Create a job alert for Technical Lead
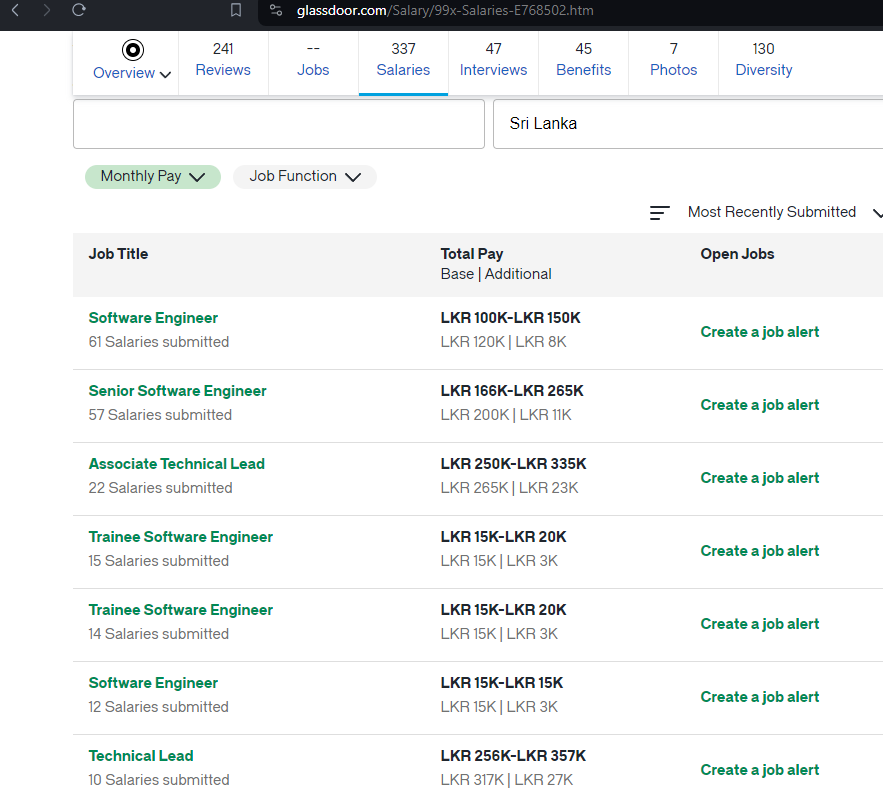The height and width of the screenshot is (807, 883). 760,770
